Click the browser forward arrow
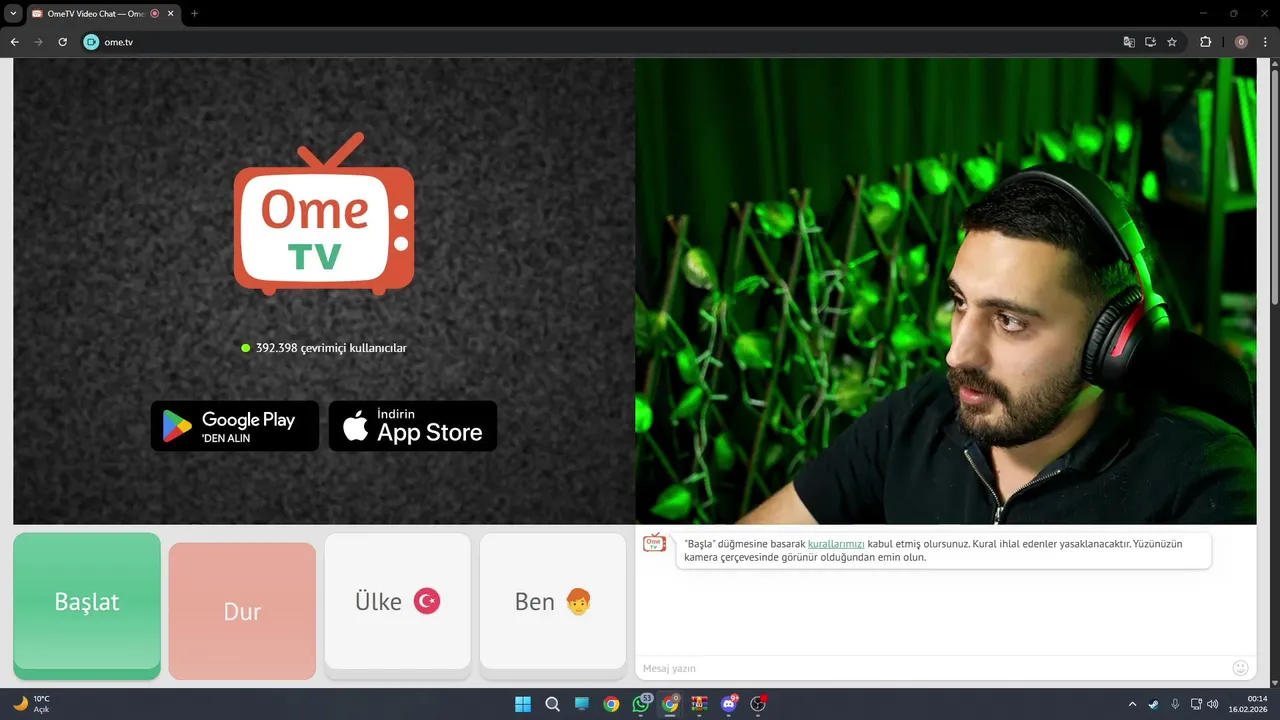Screen dimensions: 1280x720 click(38, 42)
